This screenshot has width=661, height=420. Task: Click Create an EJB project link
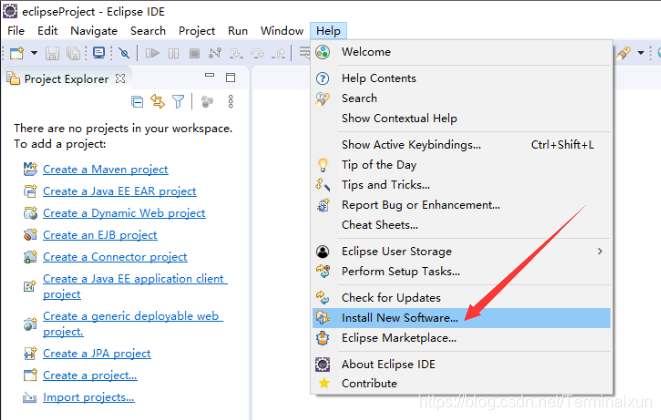coord(100,235)
